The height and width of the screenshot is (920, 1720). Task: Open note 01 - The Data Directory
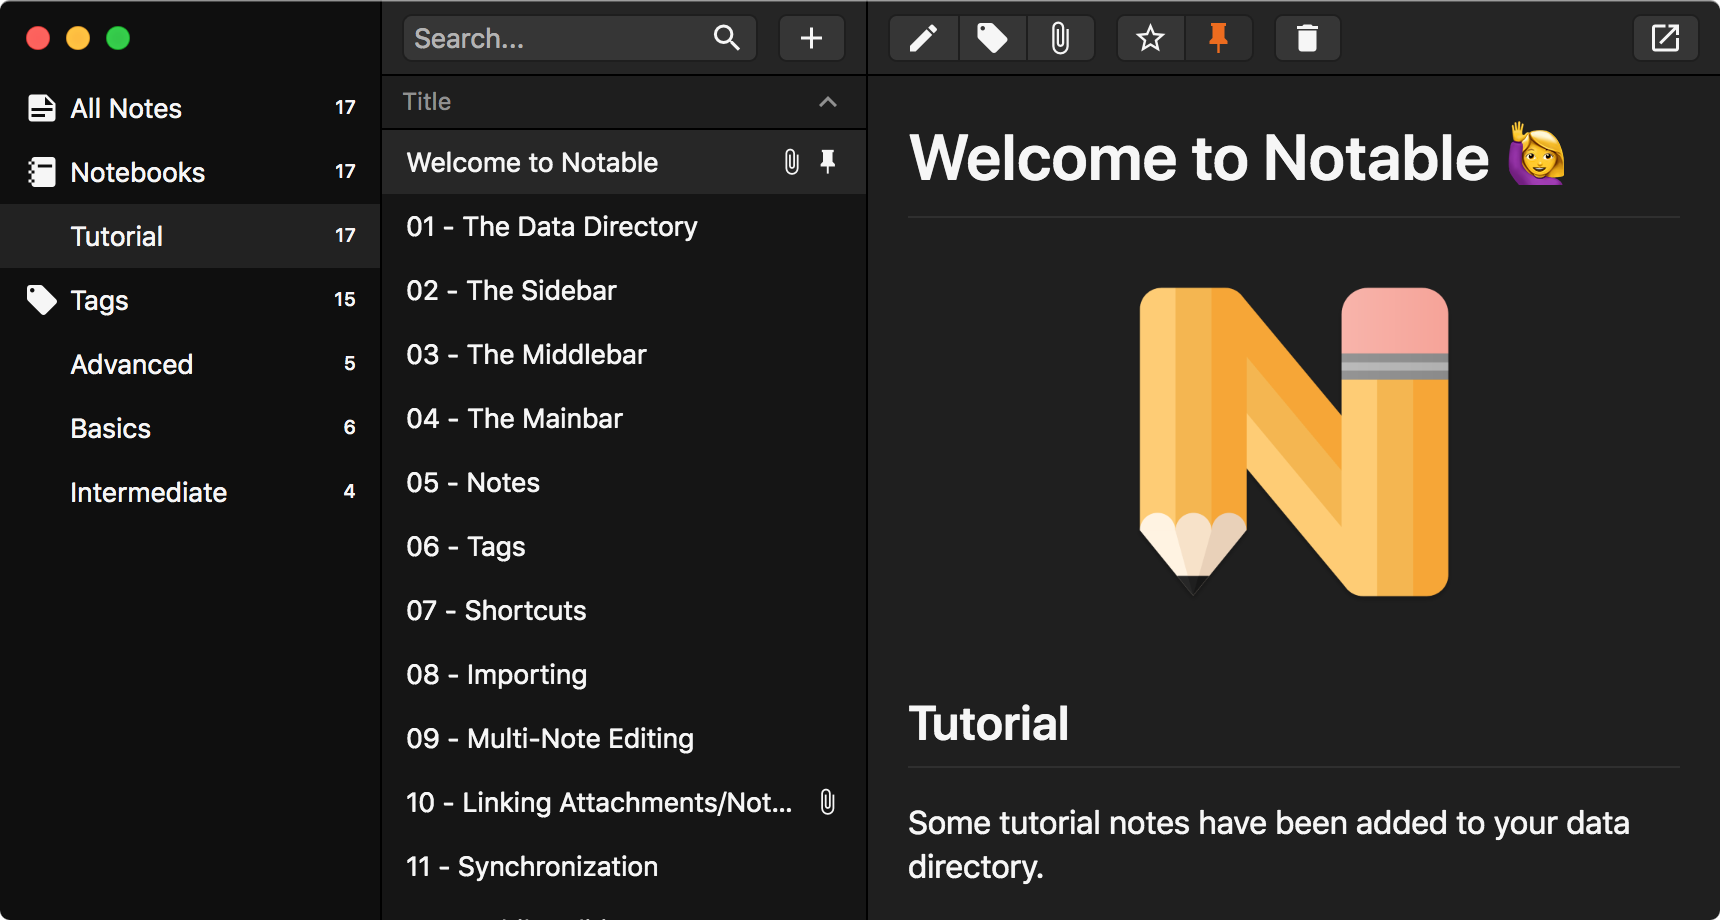pyautogui.click(x=624, y=226)
